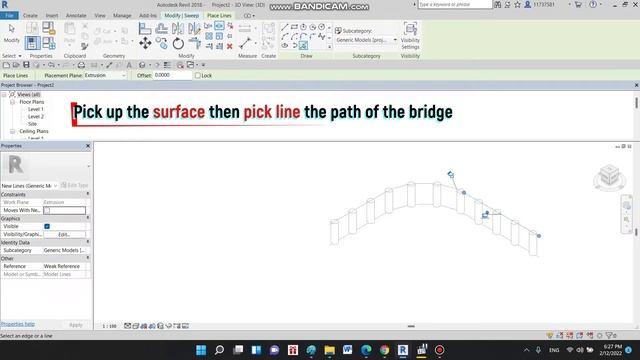Collapse the Ceiling Plans tree node

(12, 131)
